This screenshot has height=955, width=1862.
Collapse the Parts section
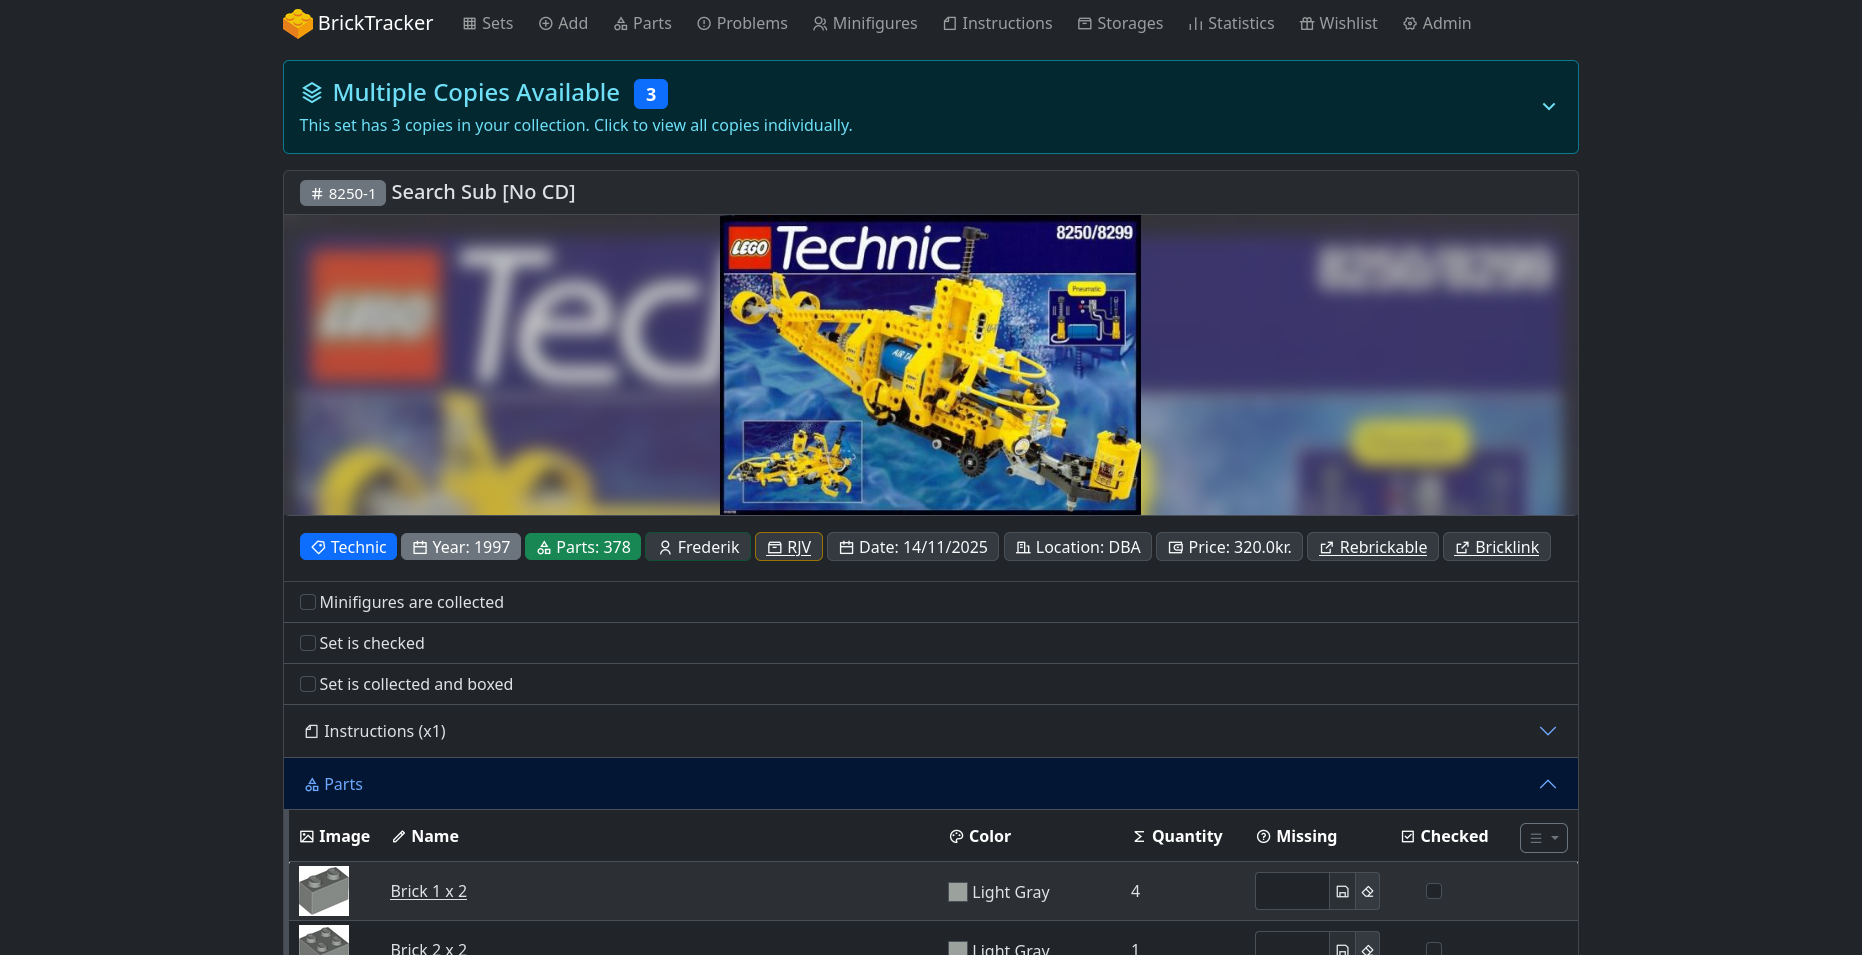[x=1547, y=784]
